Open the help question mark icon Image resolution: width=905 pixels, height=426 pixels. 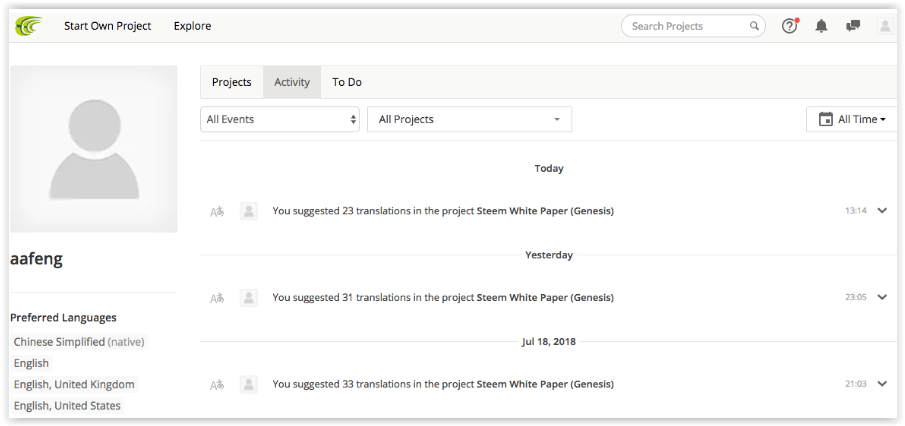pyautogui.click(x=790, y=26)
